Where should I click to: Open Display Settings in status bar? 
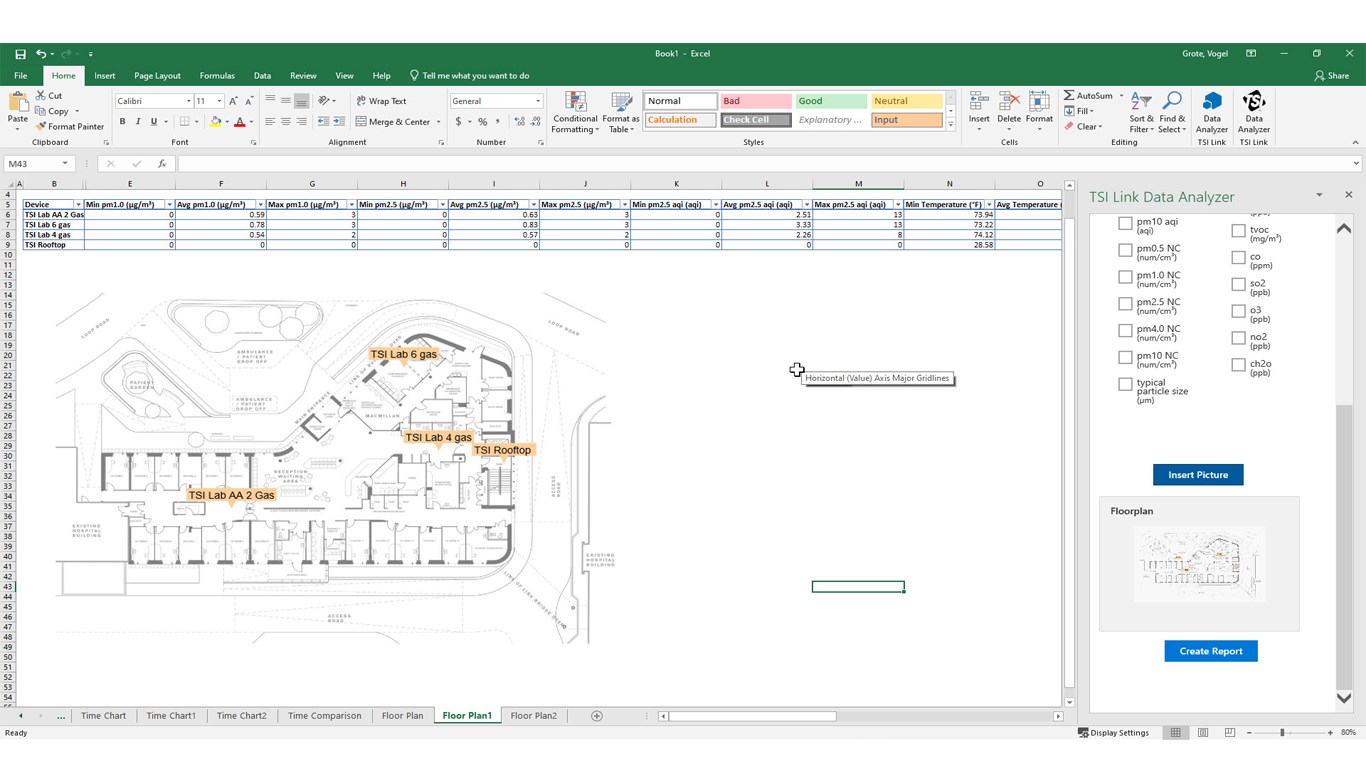[1113, 733]
